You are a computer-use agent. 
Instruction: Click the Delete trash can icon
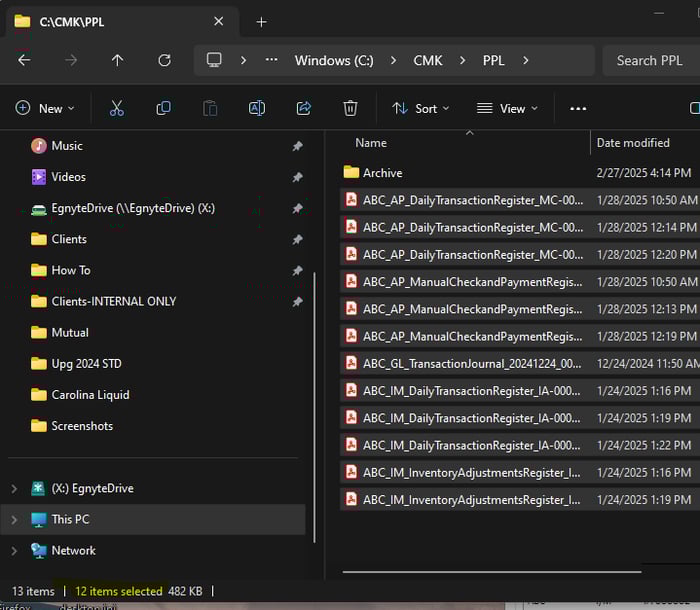(350, 108)
